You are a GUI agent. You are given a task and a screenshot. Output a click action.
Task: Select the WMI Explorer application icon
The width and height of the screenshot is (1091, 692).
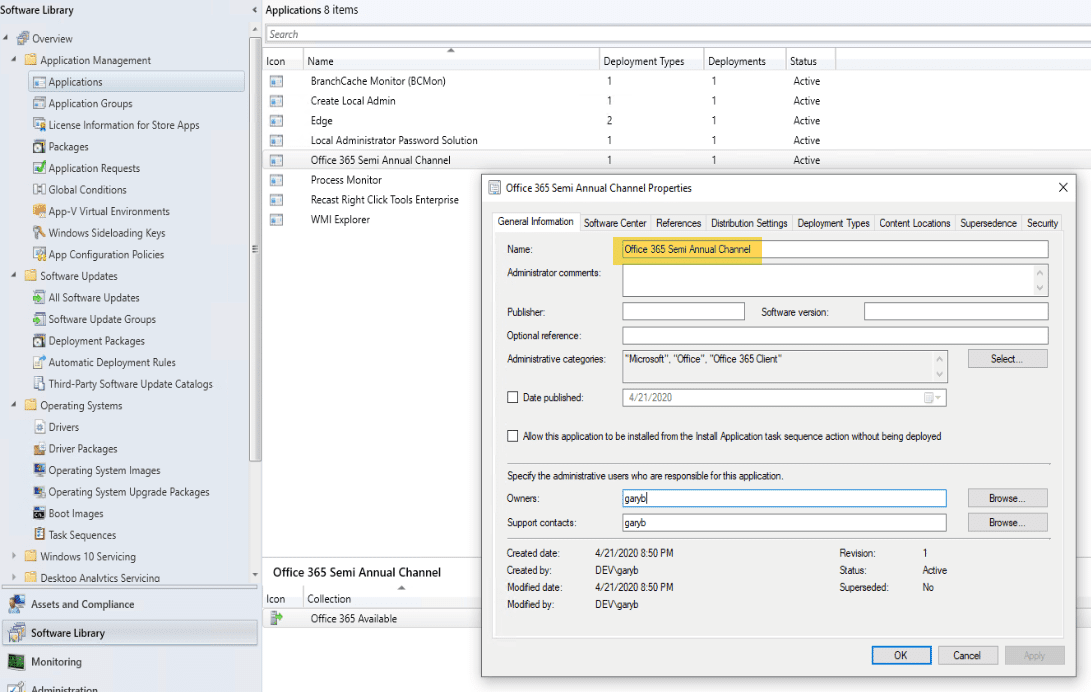[x=275, y=219]
